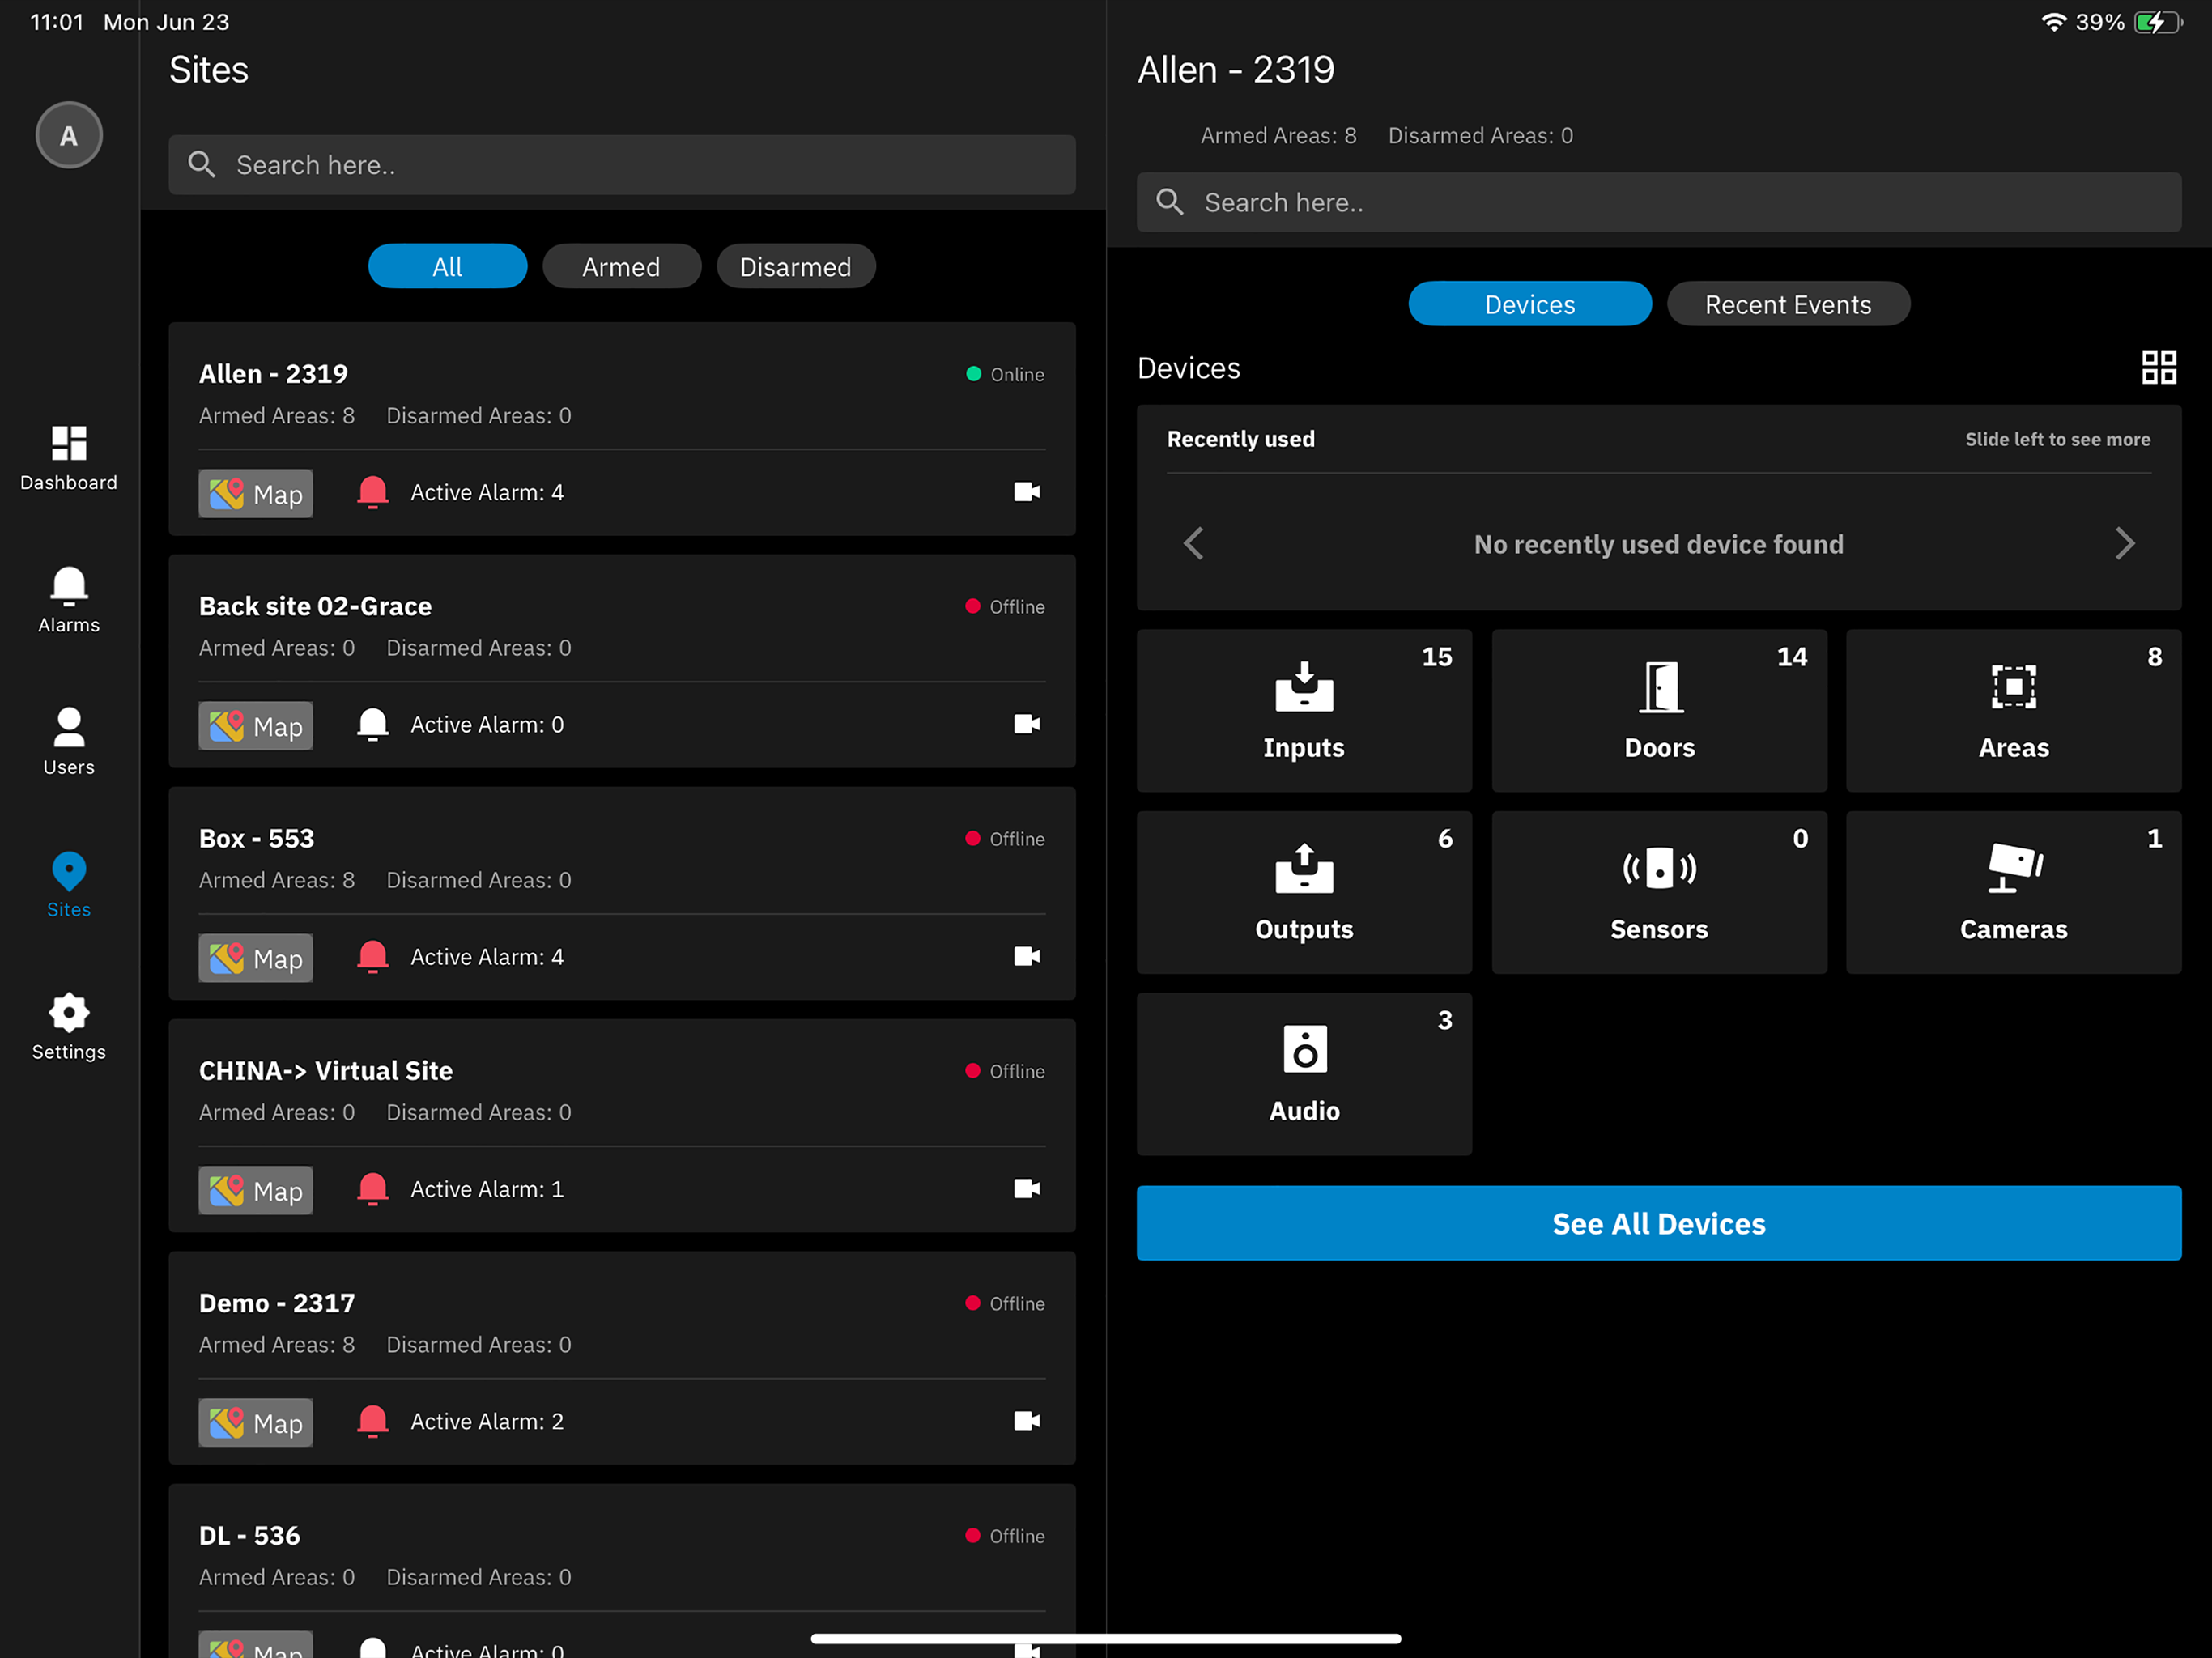2212x1658 pixels.
Task: Switch to the Devices tab
Action: click(x=1530, y=304)
